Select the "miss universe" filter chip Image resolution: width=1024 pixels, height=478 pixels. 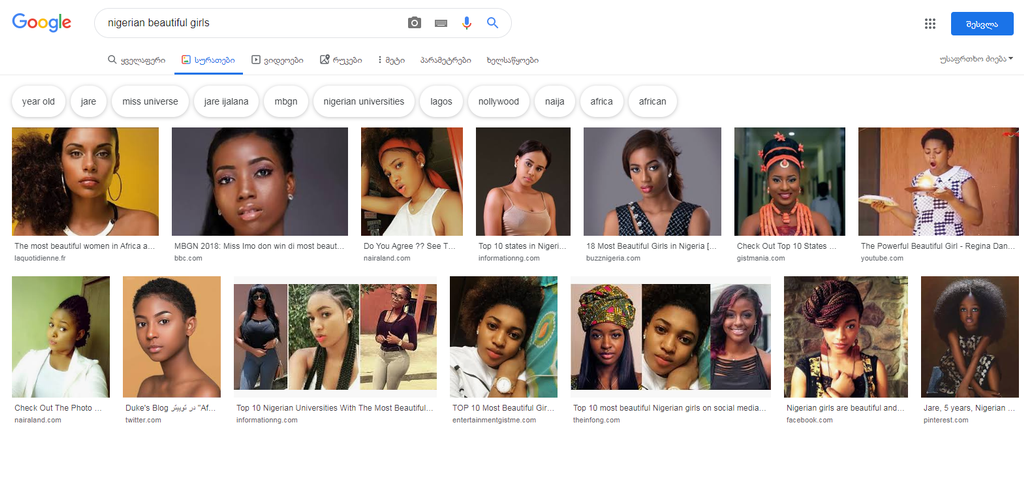[150, 101]
